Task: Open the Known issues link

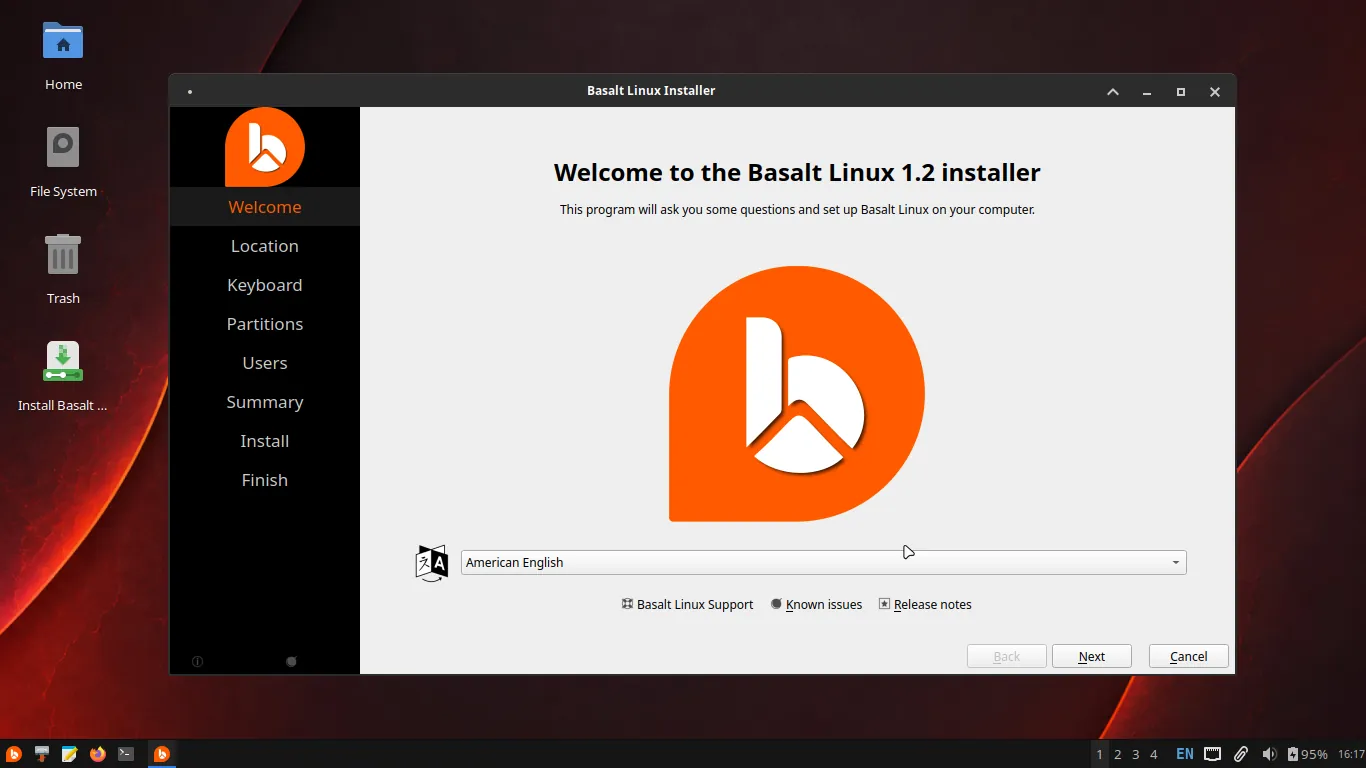Action: [x=816, y=604]
